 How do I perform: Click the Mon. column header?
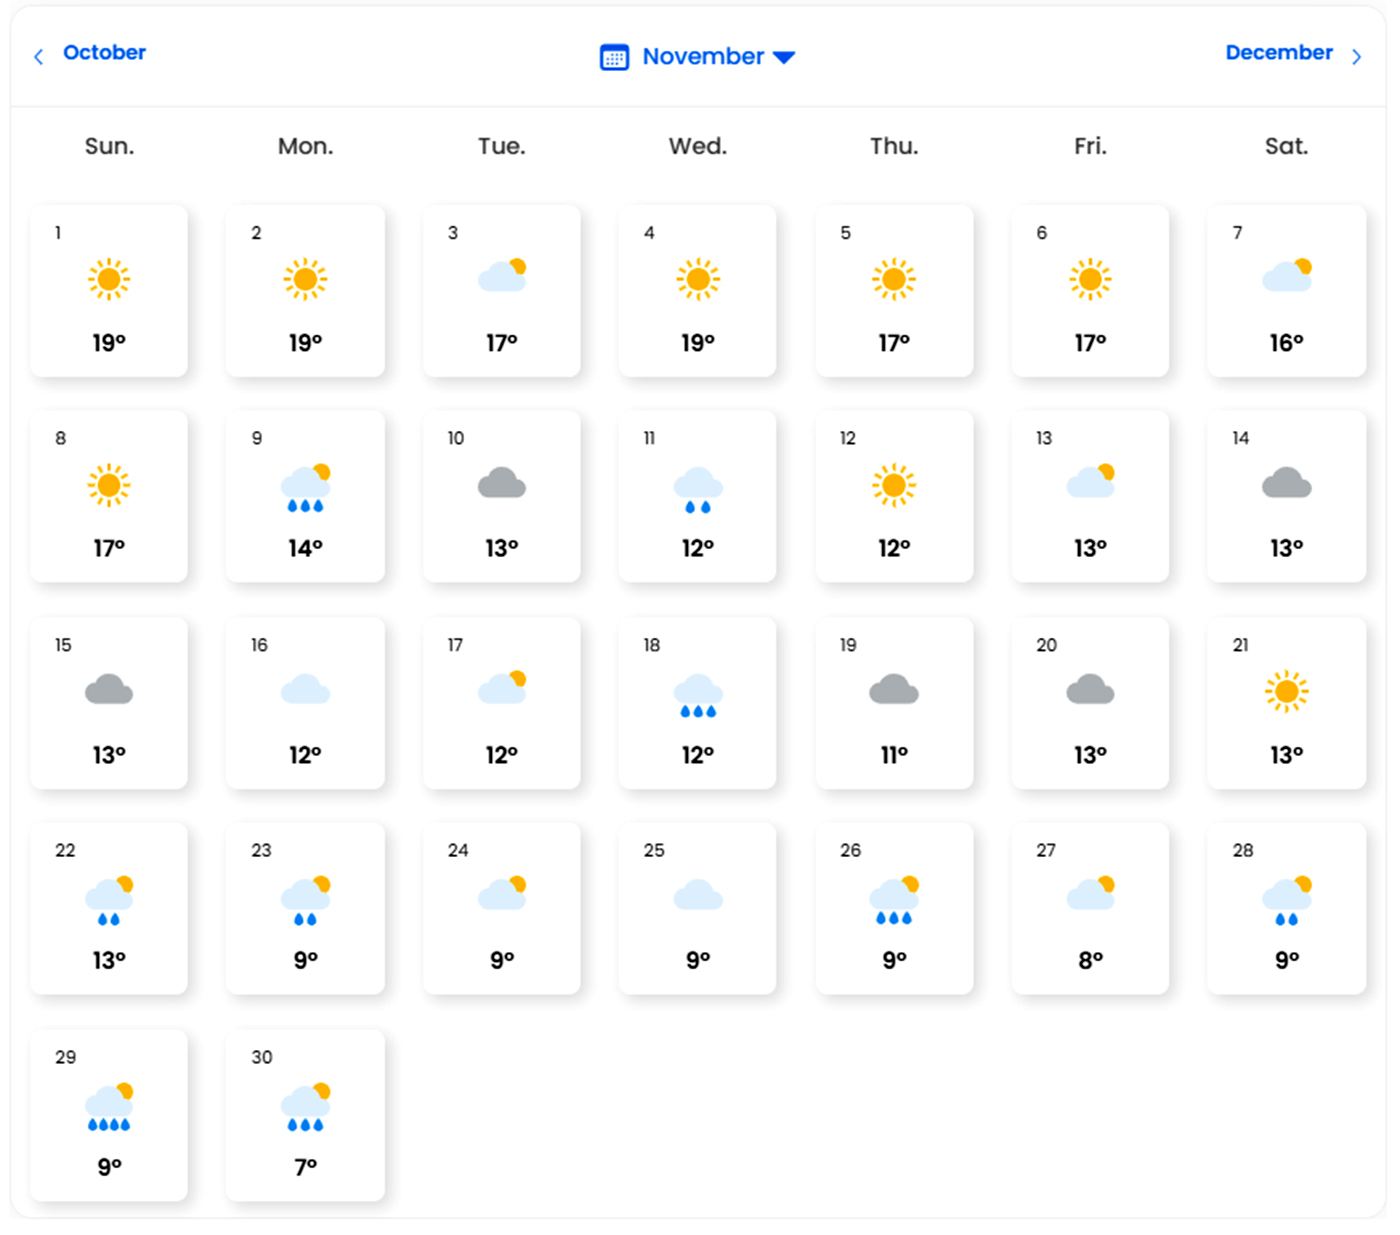pyautogui.click(x=305, y=146)
